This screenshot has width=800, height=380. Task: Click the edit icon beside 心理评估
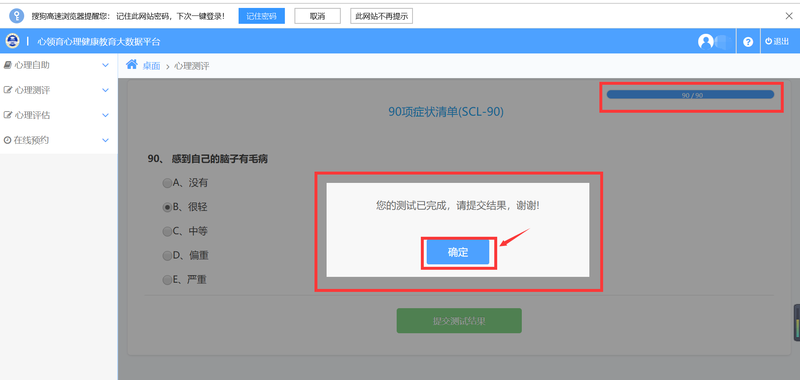pyautogui.click(x=8, y=115)
